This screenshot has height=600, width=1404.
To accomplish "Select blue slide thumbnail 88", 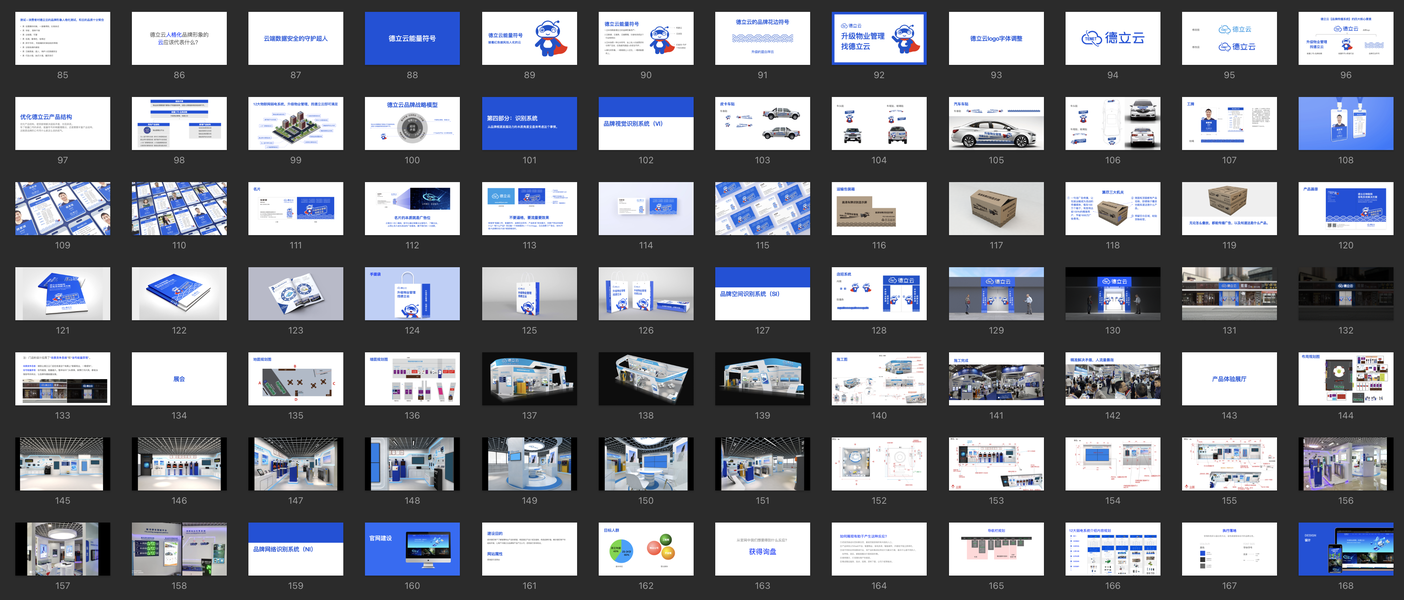I will (412, 39).
